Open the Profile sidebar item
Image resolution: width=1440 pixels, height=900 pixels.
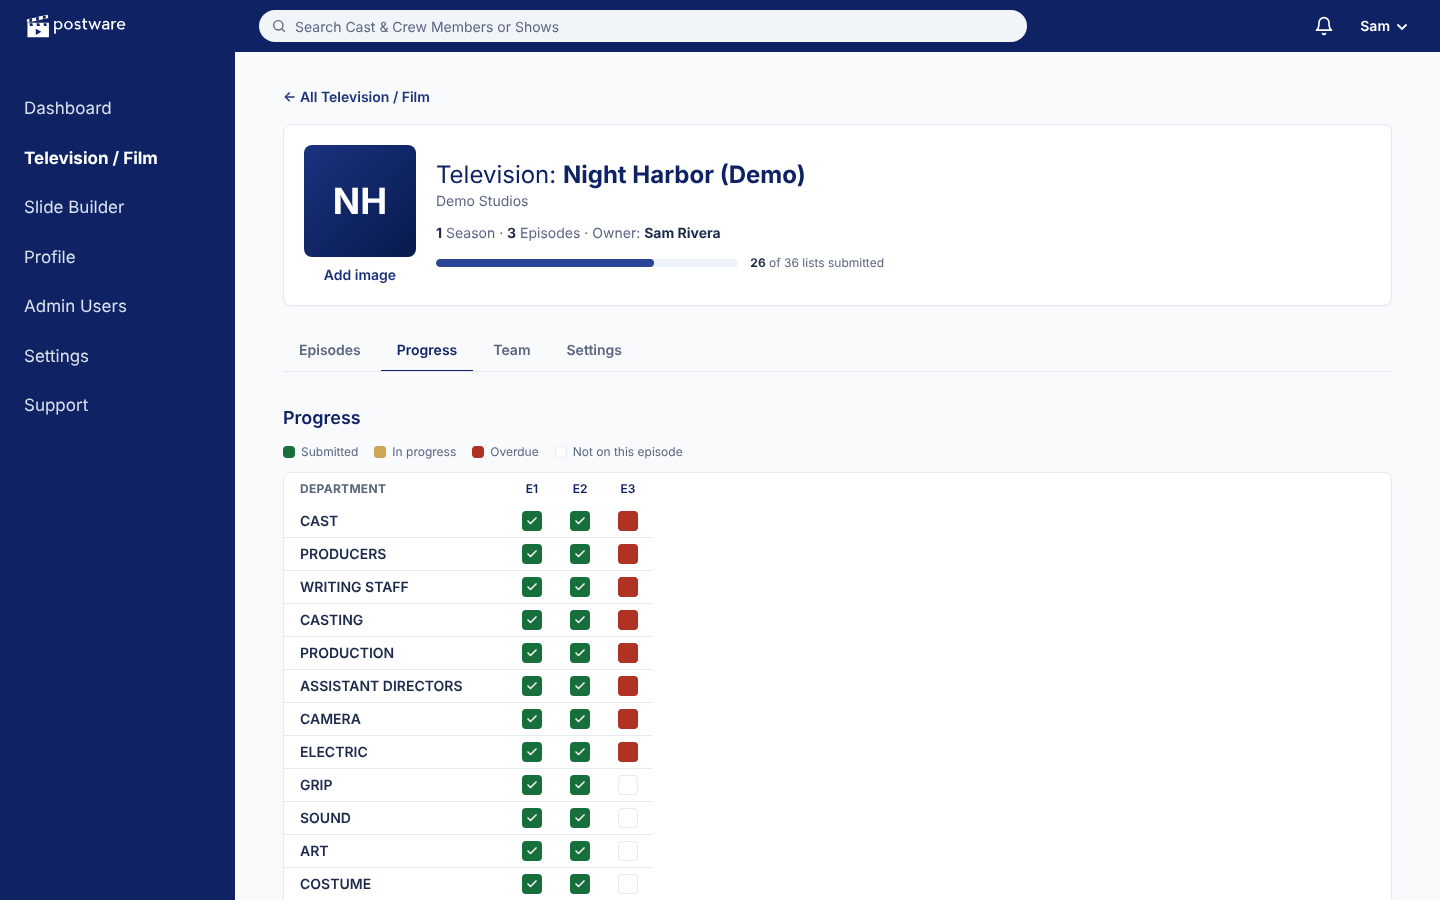point(50,257)
